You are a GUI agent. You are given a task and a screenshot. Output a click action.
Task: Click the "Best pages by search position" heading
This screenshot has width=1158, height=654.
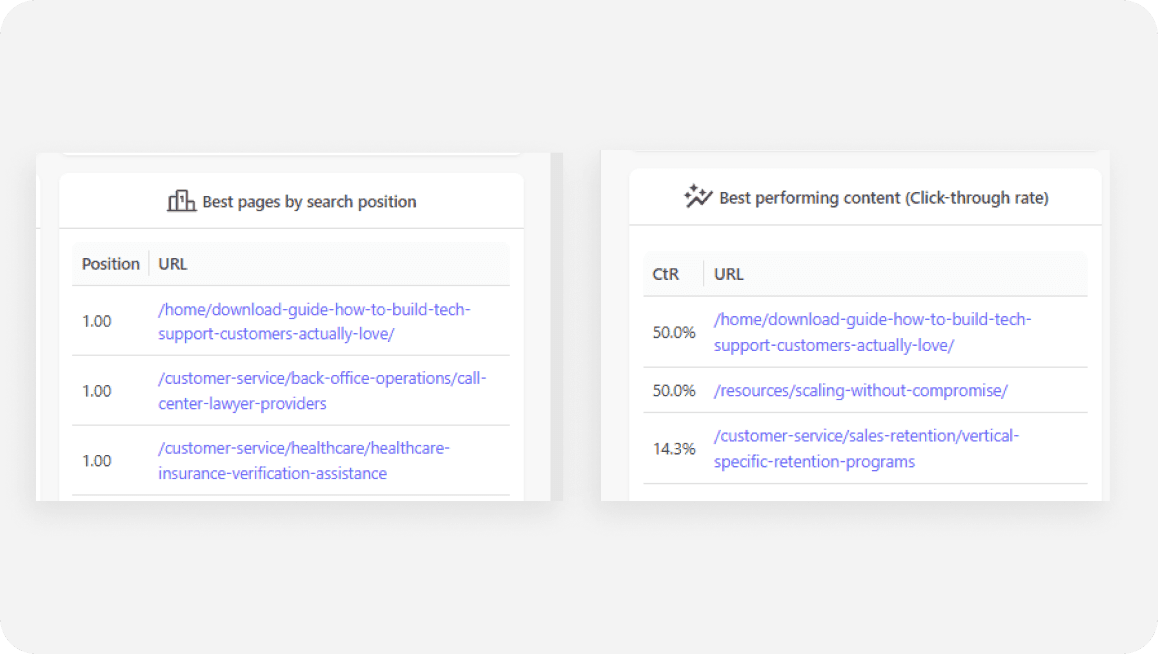pos(309,202)
